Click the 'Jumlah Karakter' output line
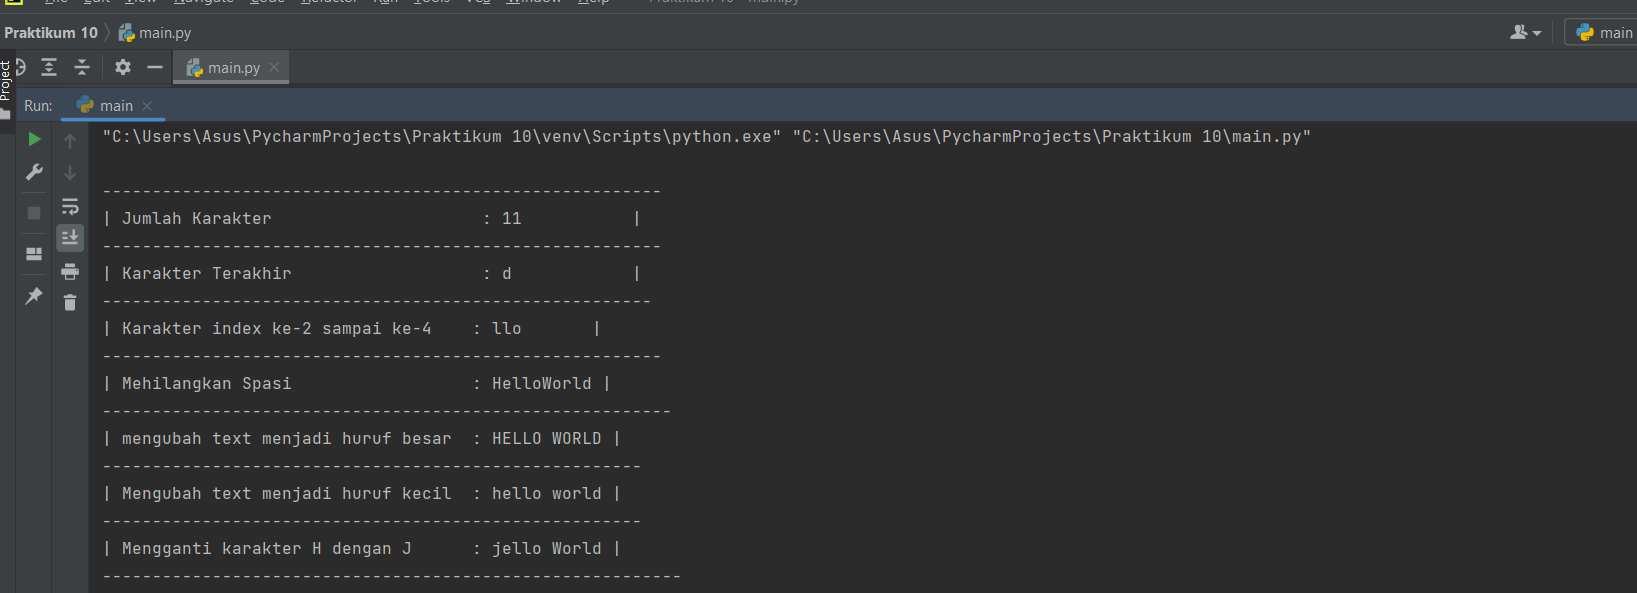The height and width of the screenshot is (593, 1637). click(371, 218)
